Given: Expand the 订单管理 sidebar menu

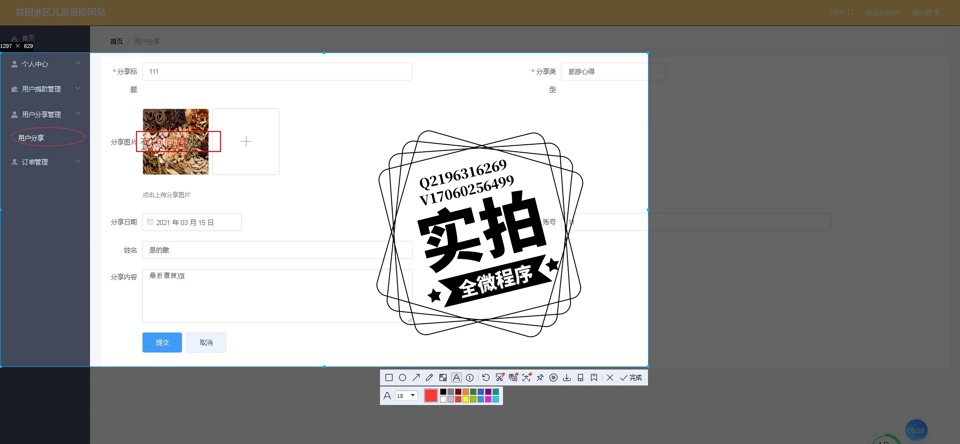Looking at the screenshot, I should tap(45, 162).
